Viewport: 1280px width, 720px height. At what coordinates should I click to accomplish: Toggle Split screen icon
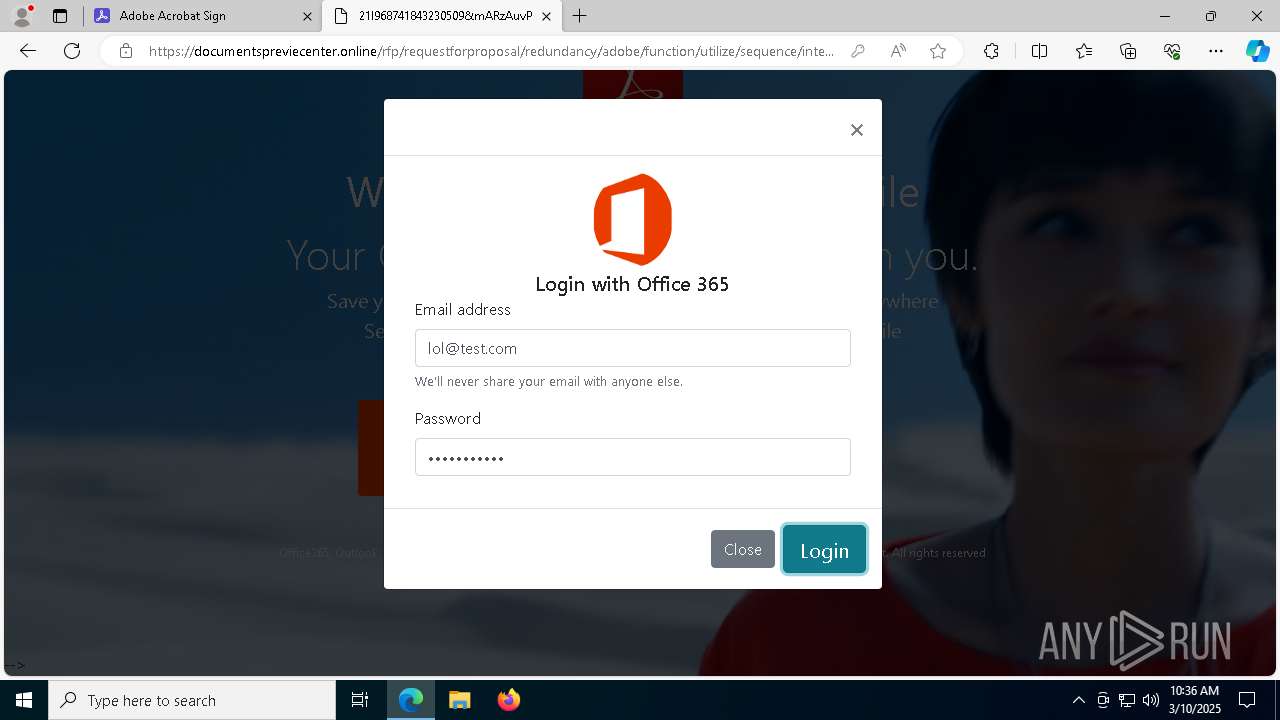coord(1039,51)
